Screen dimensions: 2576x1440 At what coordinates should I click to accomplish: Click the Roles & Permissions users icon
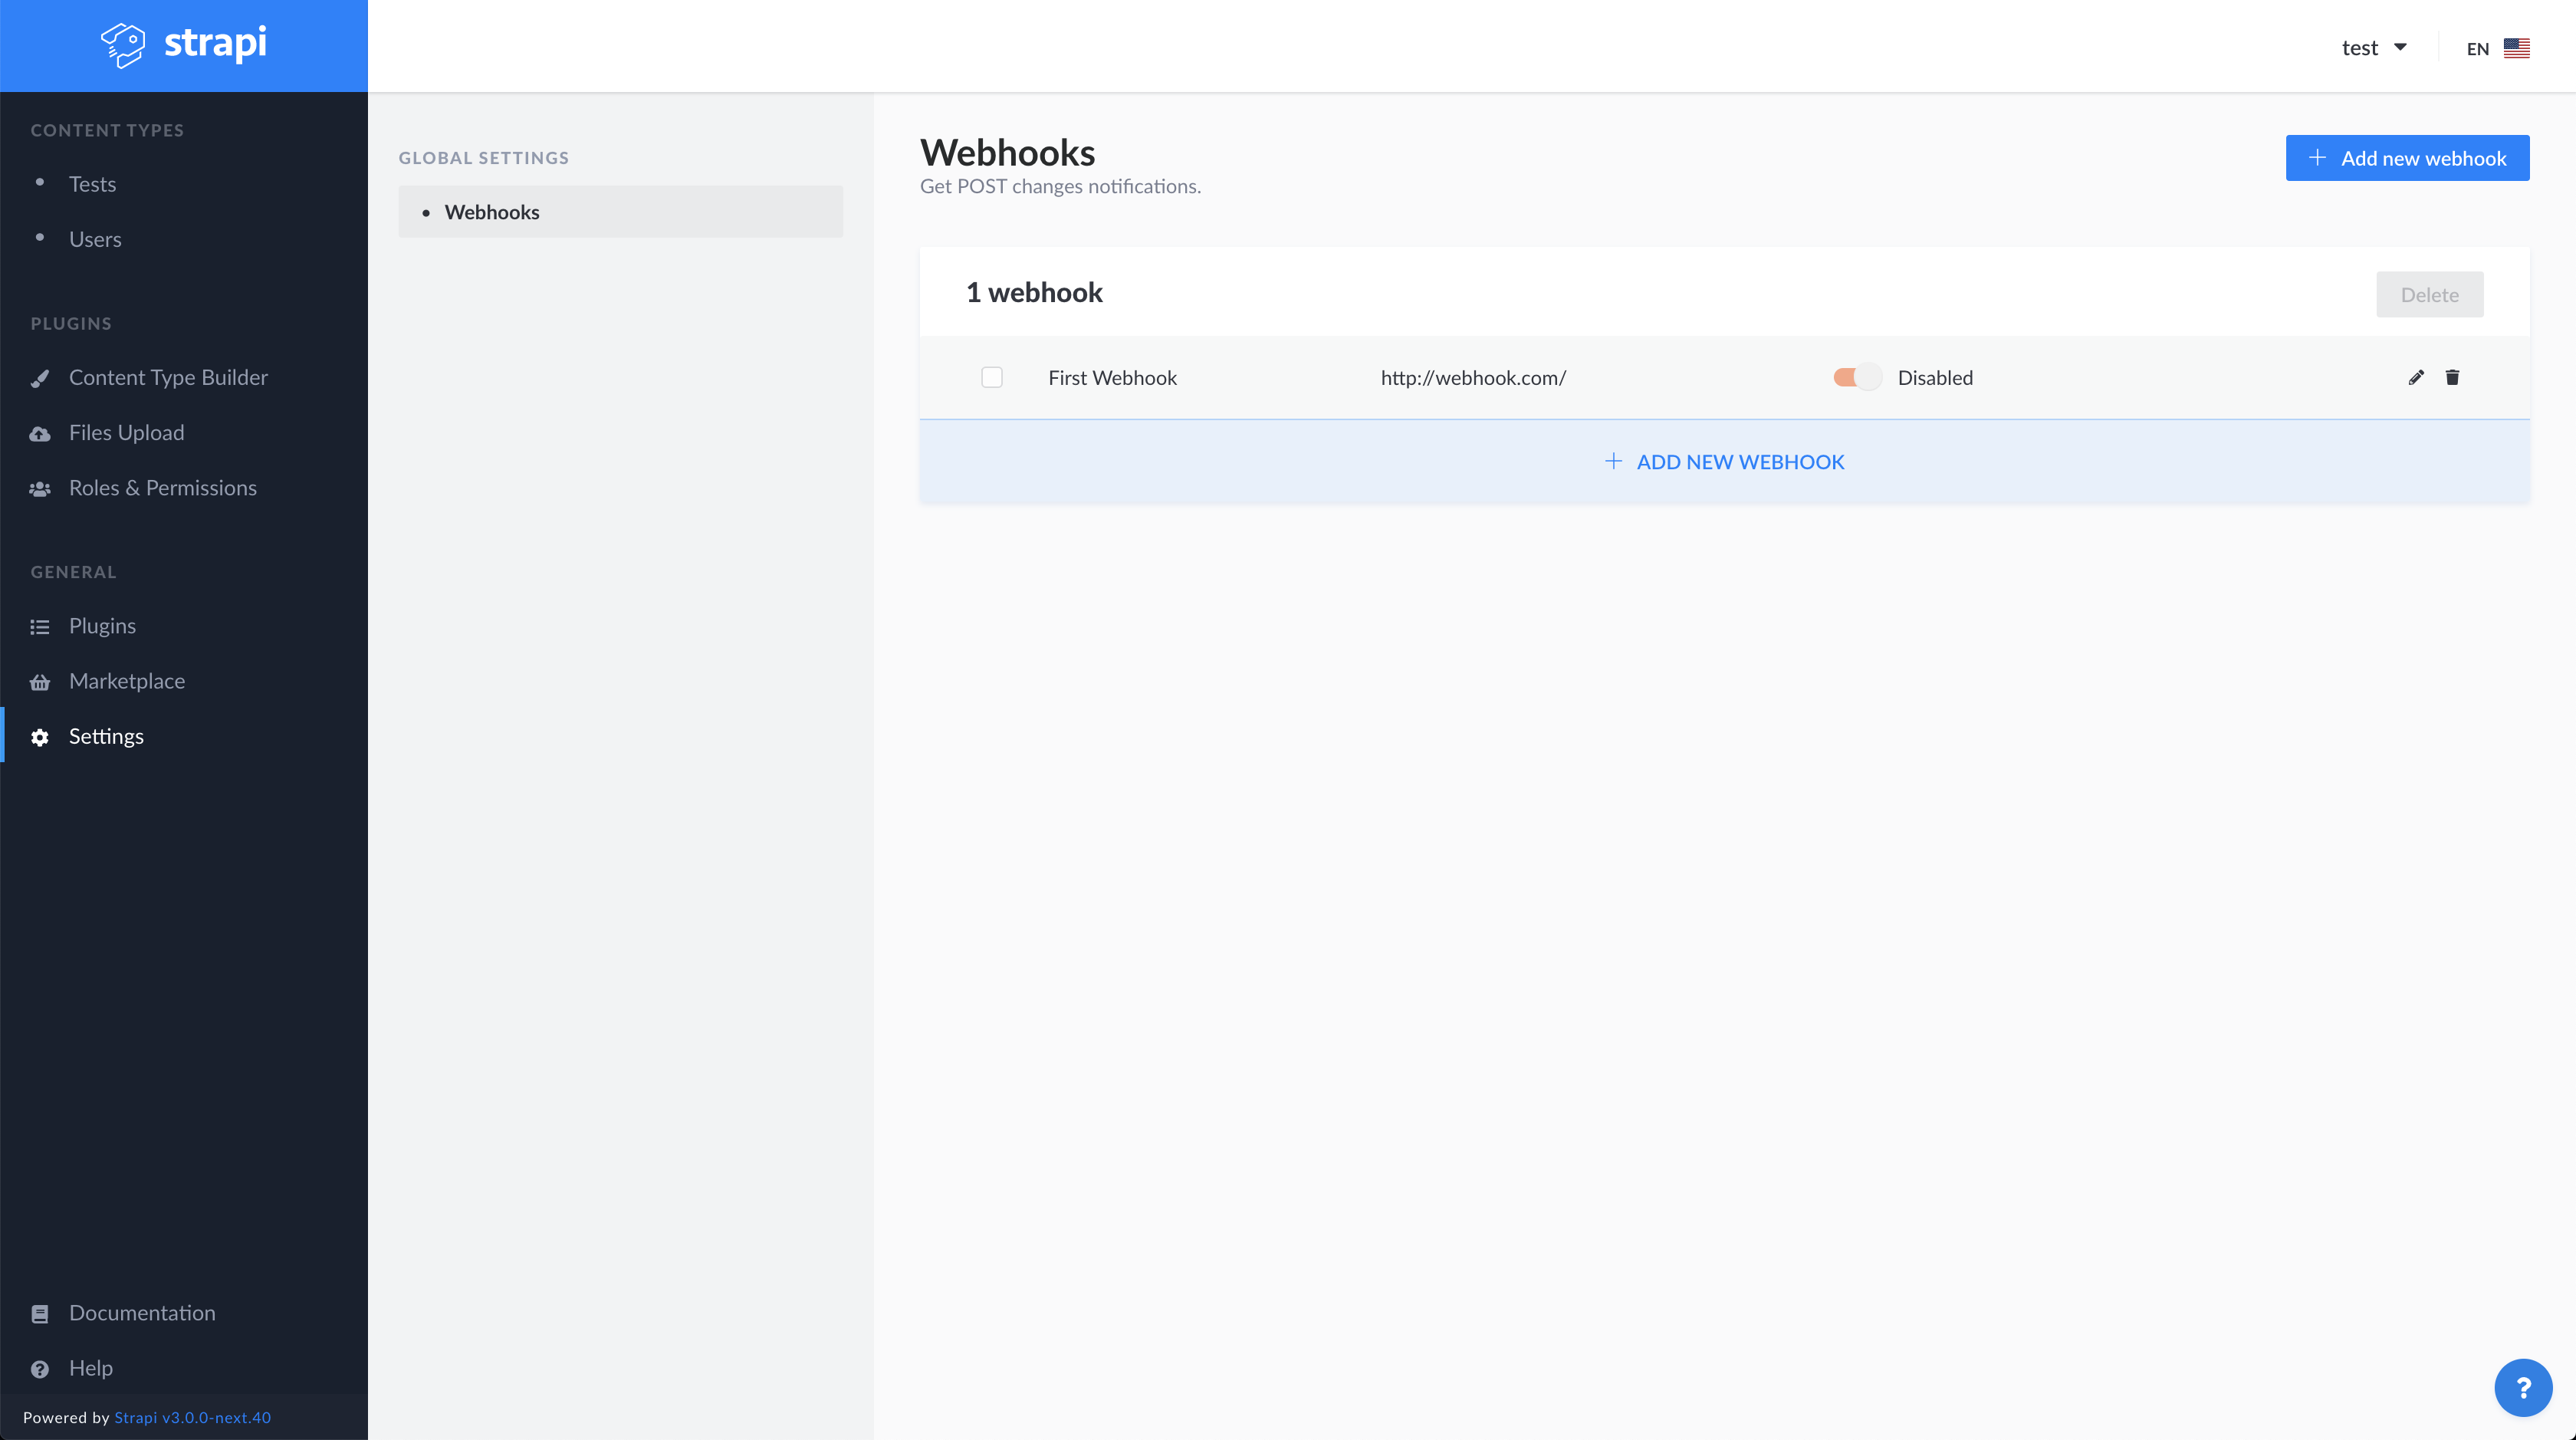[40, 489]
